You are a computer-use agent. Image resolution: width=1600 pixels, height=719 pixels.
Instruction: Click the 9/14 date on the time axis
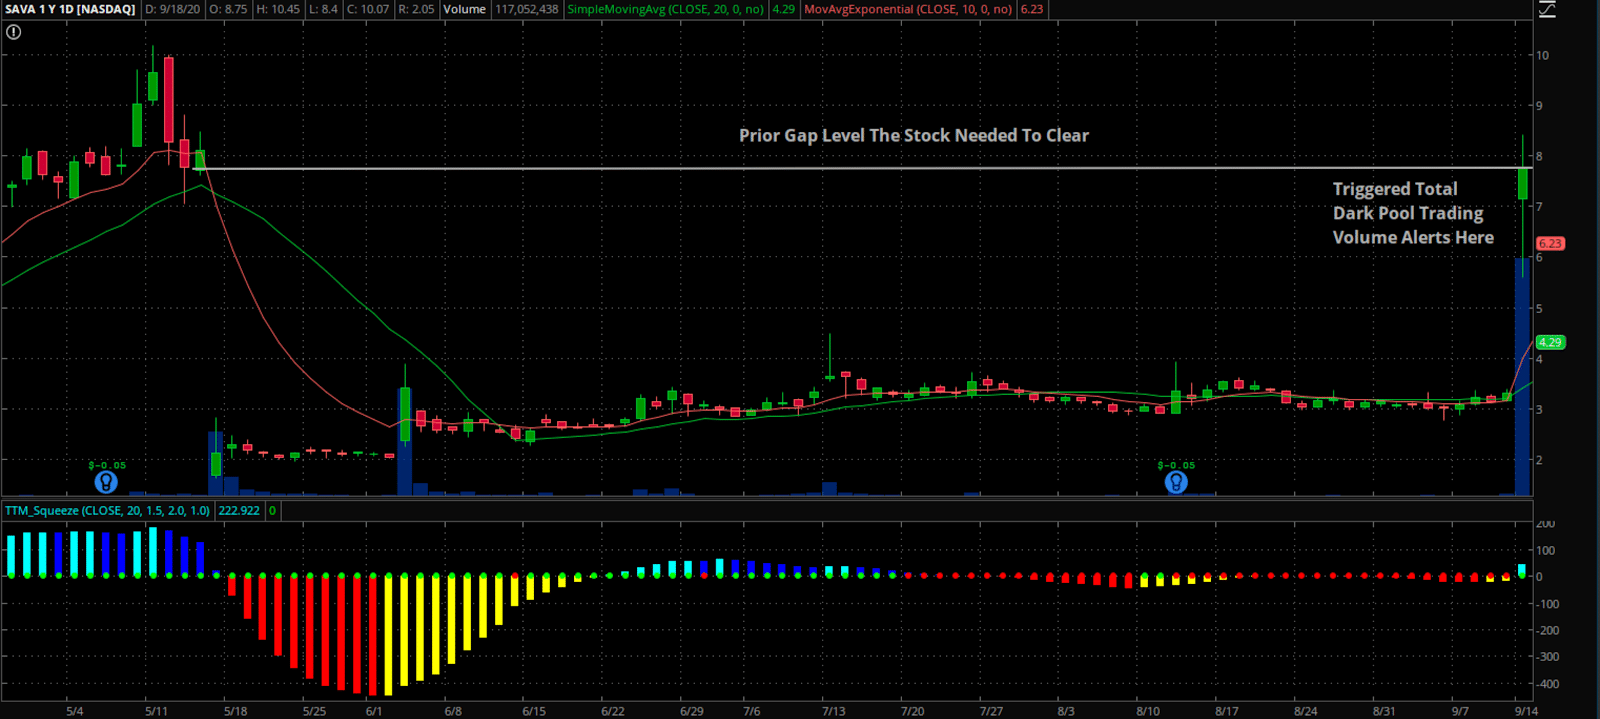pyautogui.click(x=1526, y=711)
